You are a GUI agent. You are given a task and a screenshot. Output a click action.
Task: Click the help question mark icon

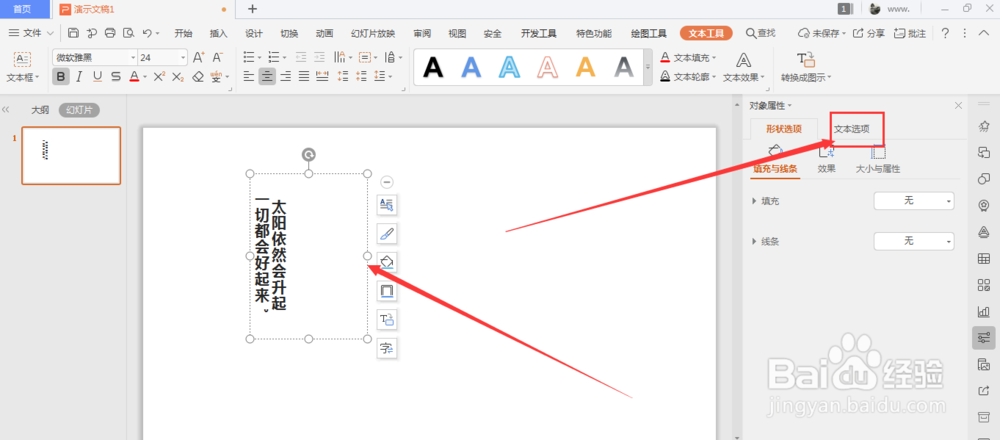945,33
